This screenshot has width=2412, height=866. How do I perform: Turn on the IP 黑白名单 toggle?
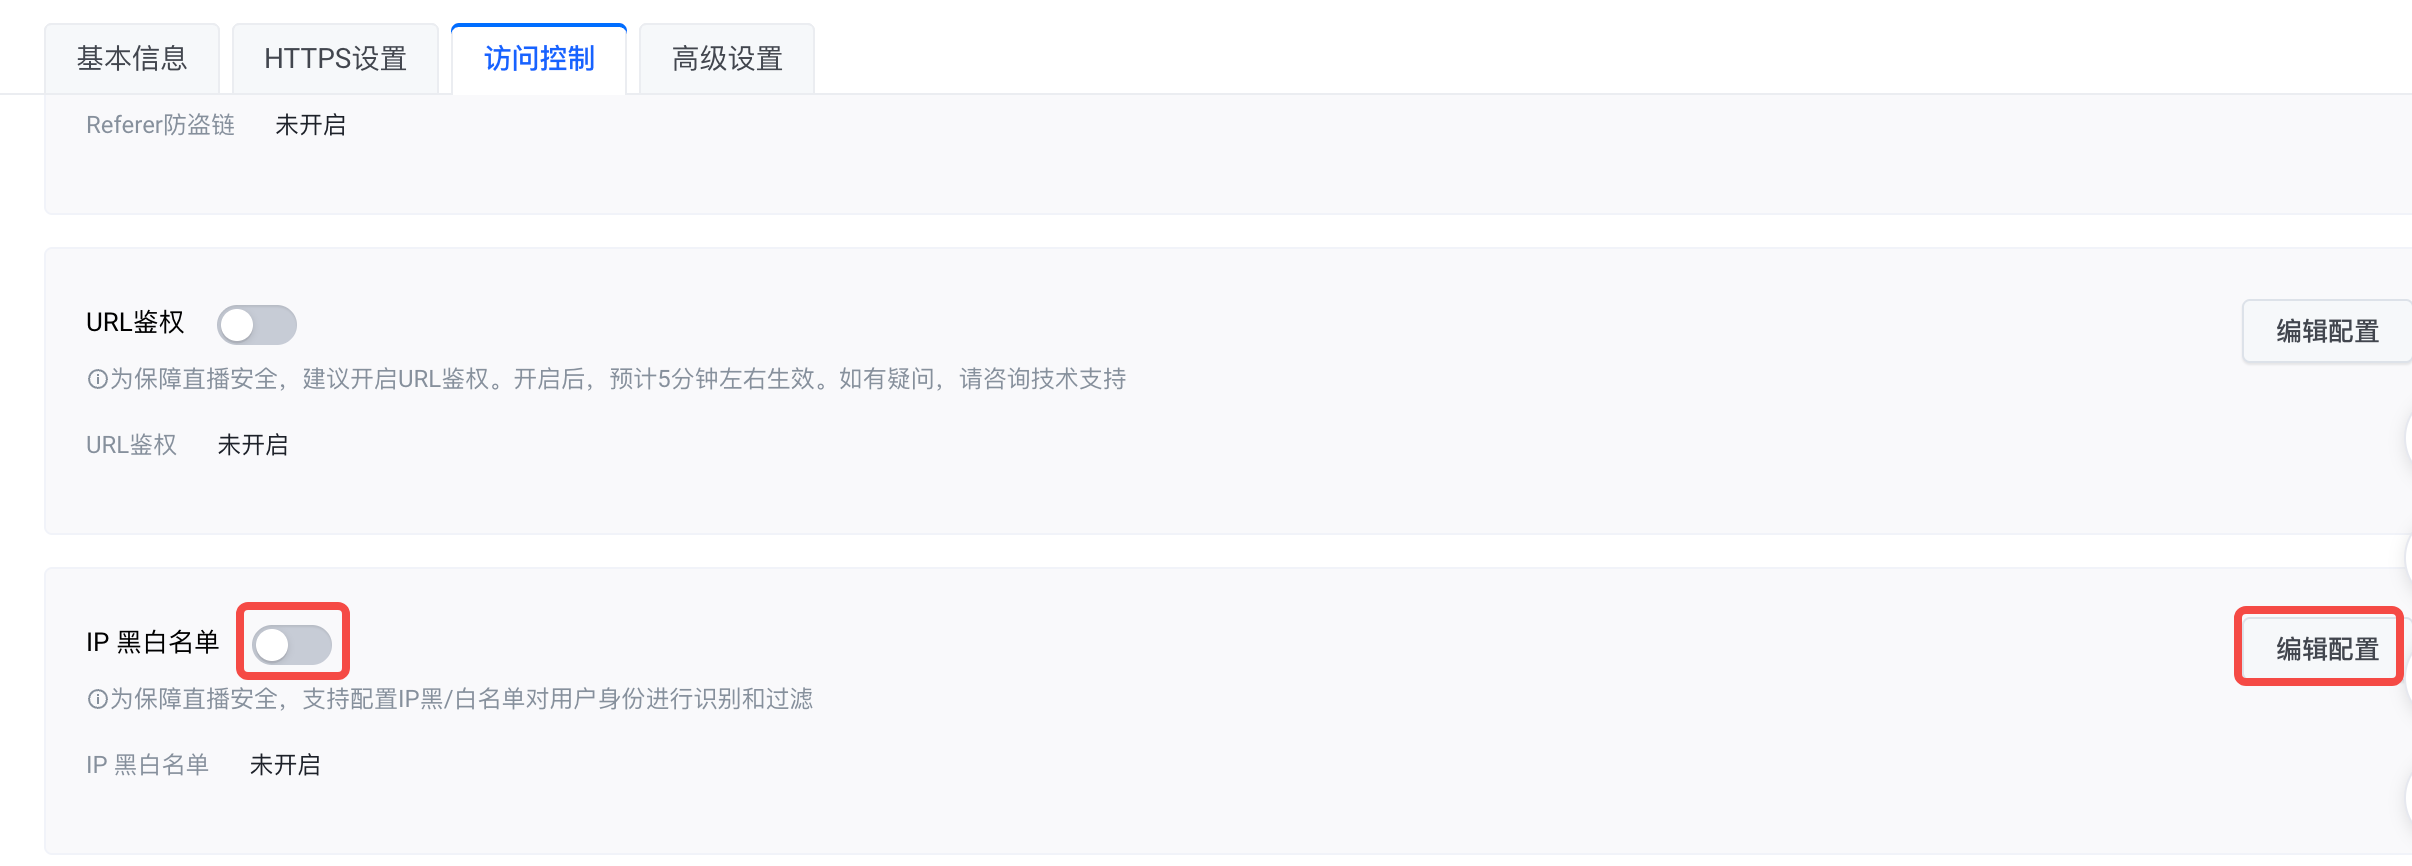292,645
